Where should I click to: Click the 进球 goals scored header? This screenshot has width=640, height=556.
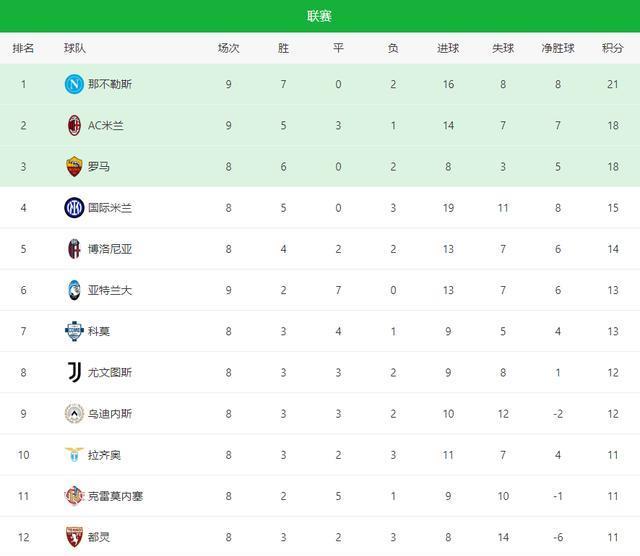click(448, 48)
